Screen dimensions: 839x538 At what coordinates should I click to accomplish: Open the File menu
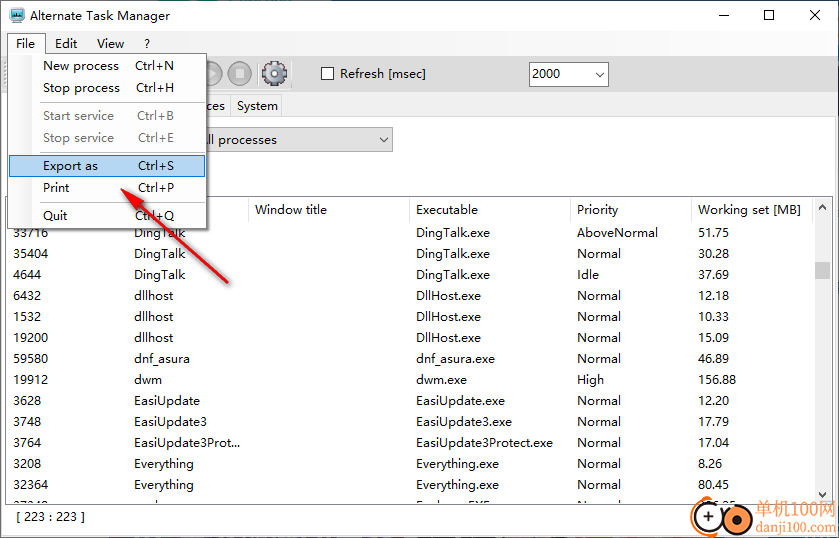(25, 43)
